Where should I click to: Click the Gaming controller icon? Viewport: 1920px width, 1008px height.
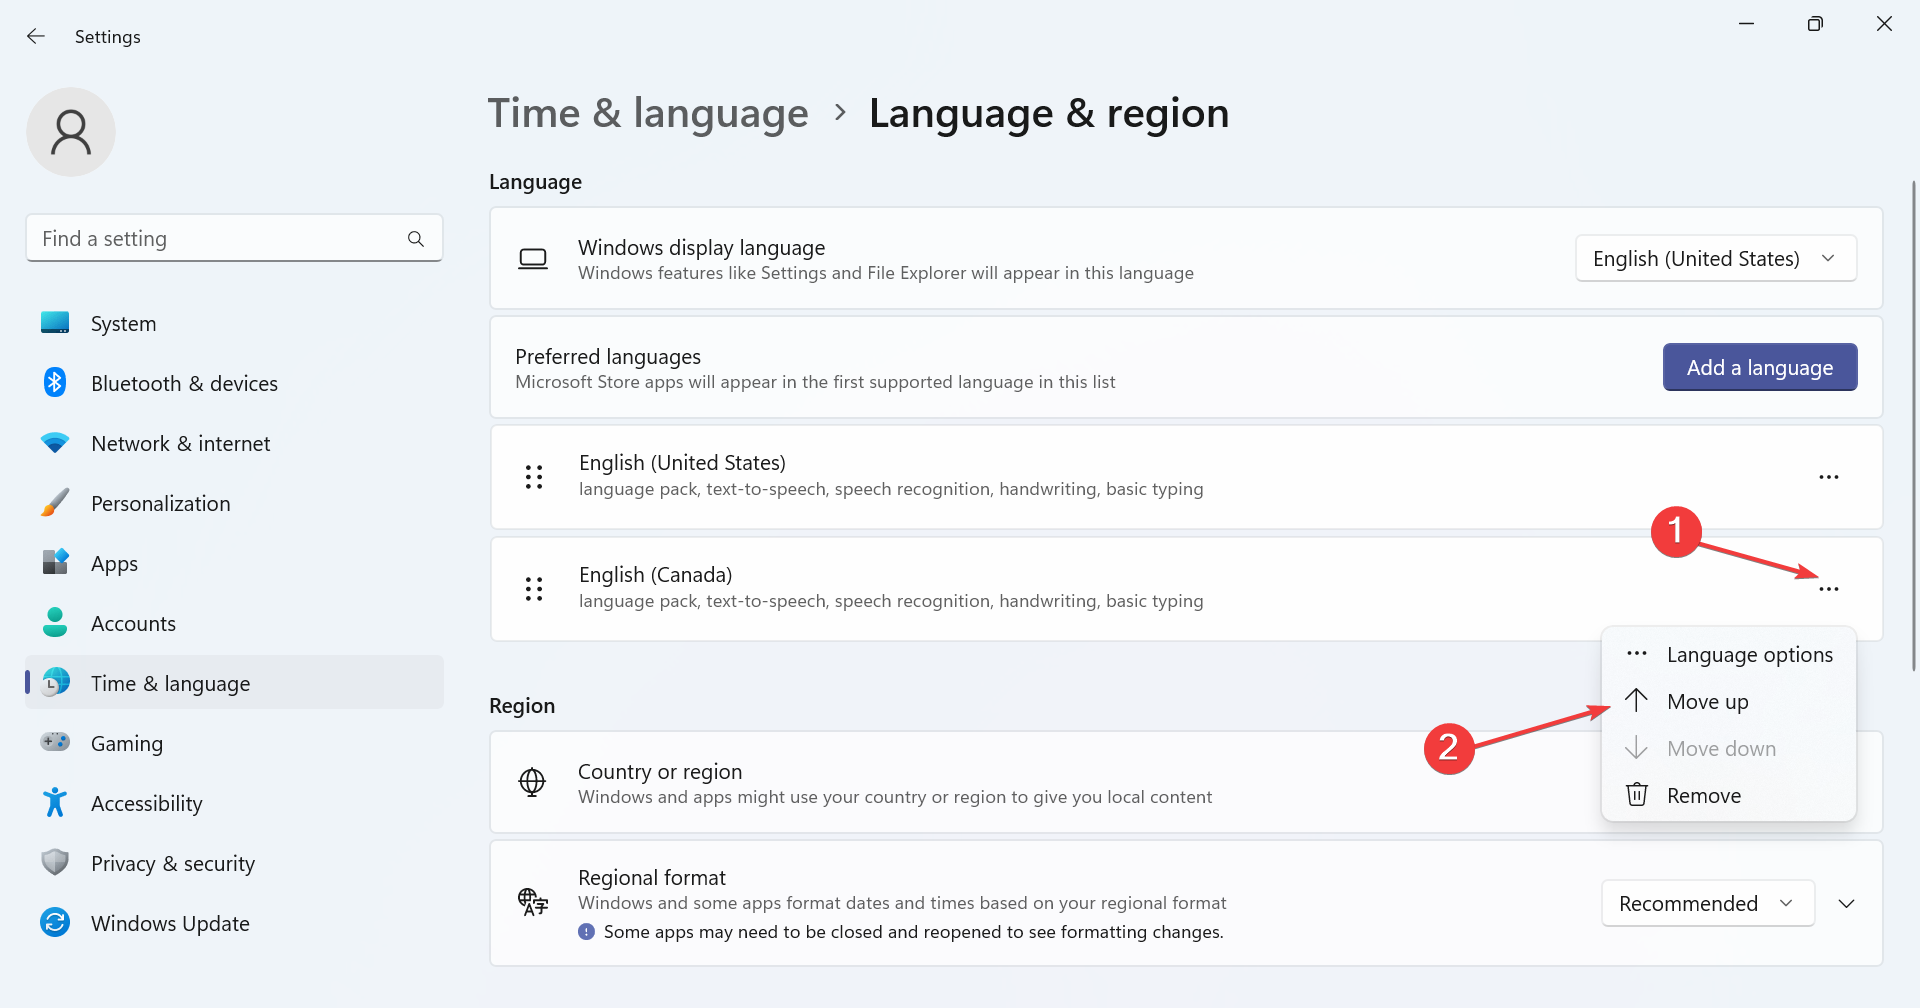(x=55, y=742)
